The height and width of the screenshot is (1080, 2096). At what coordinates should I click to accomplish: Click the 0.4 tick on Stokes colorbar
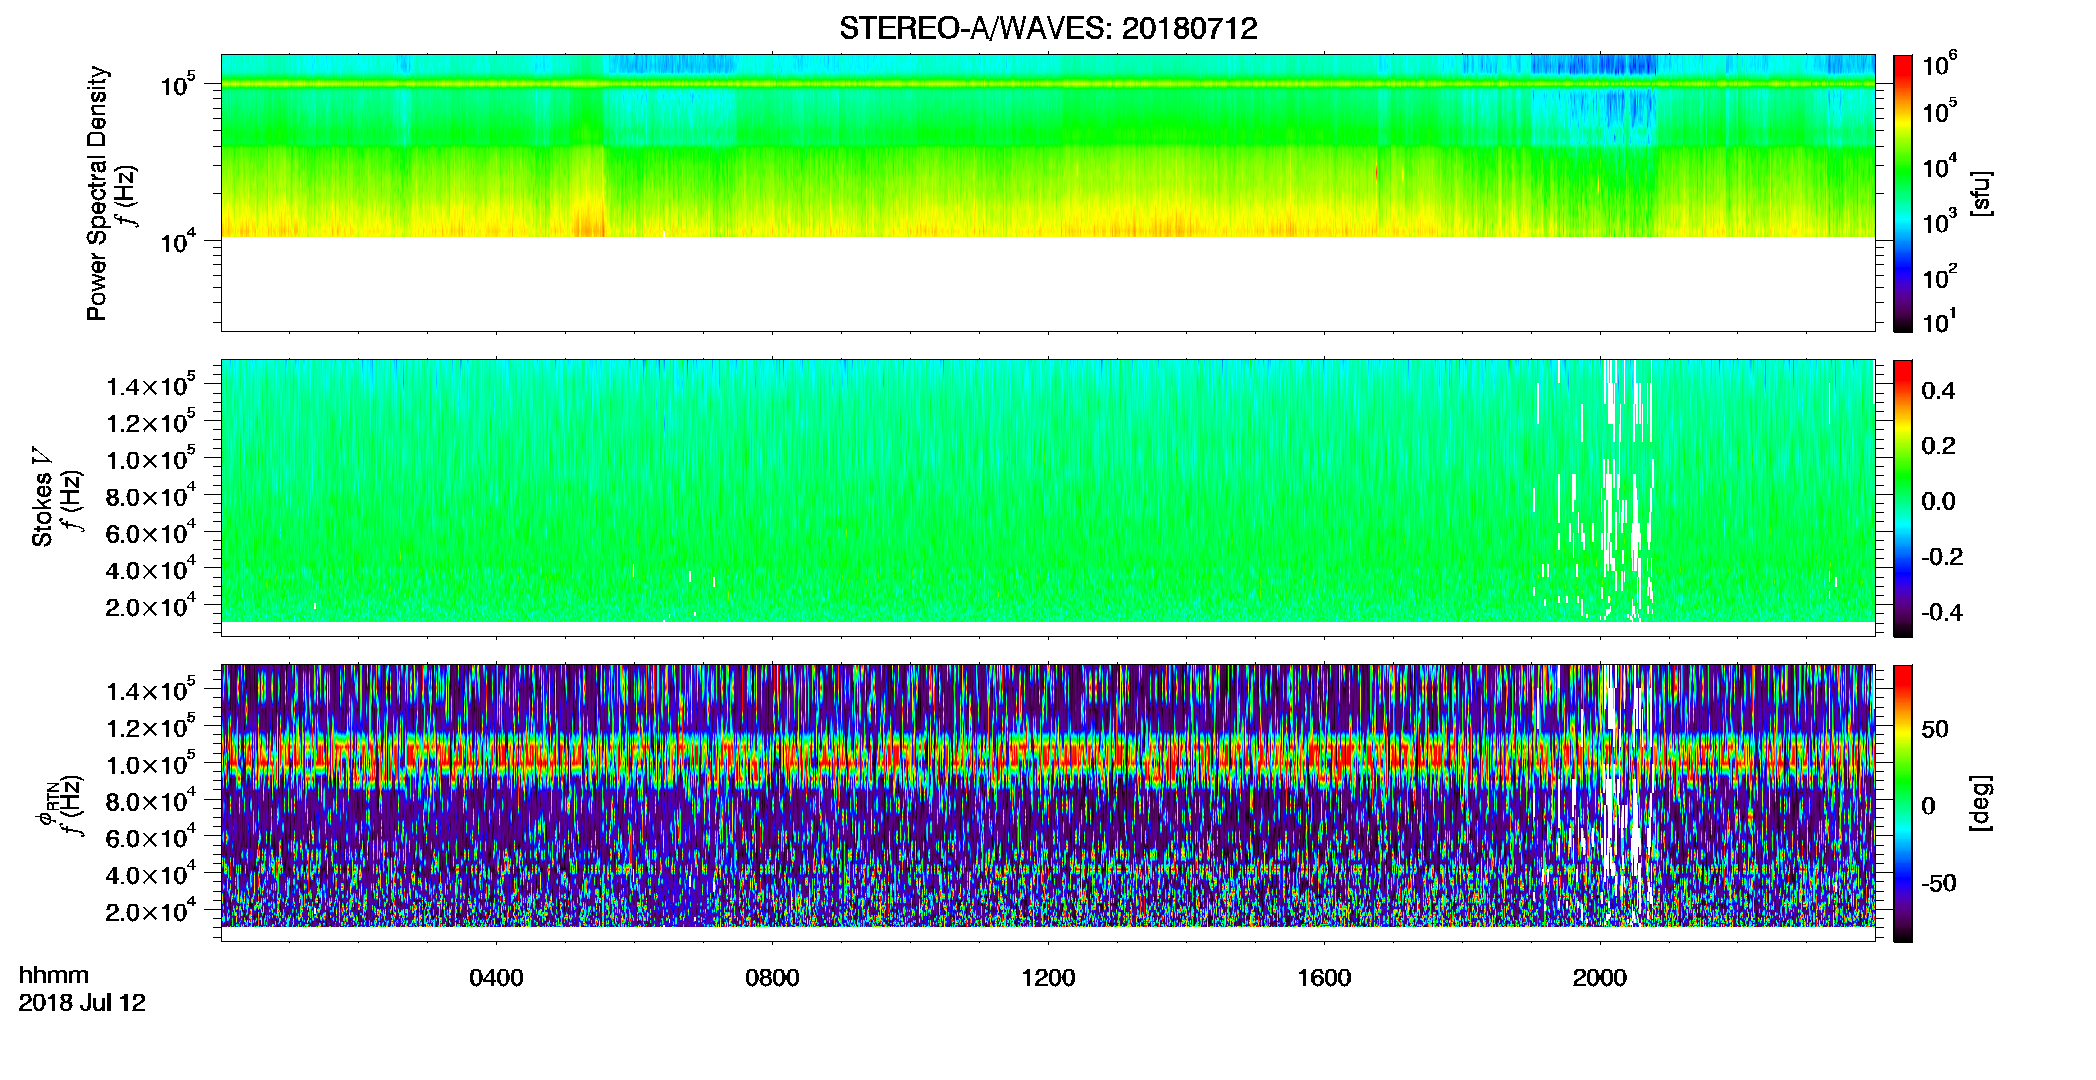[x=1938, y=391]
